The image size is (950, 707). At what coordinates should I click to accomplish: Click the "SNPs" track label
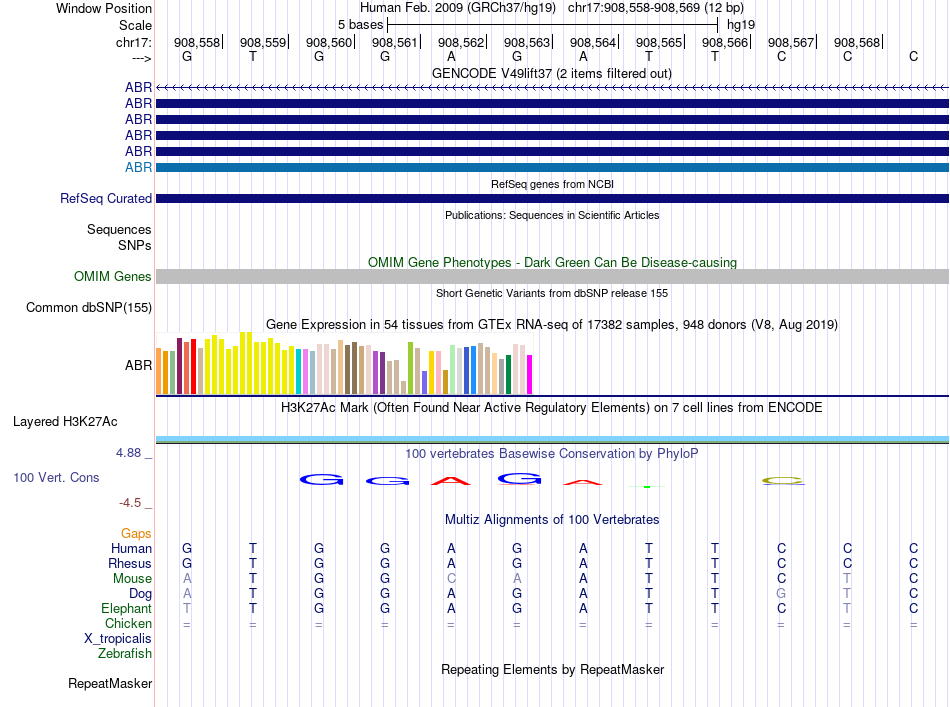[x=135, y=245]
